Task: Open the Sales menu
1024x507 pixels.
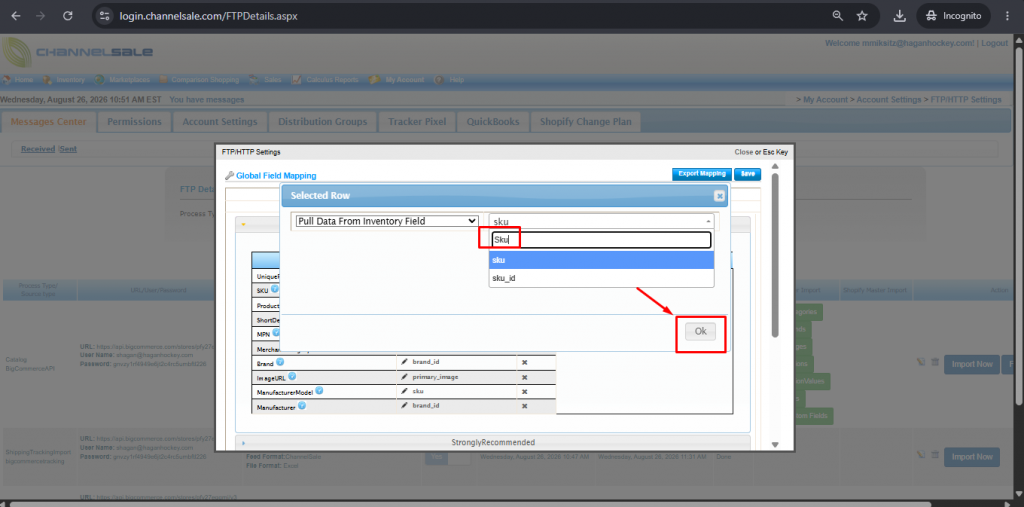Action: [x=265, y=80]
